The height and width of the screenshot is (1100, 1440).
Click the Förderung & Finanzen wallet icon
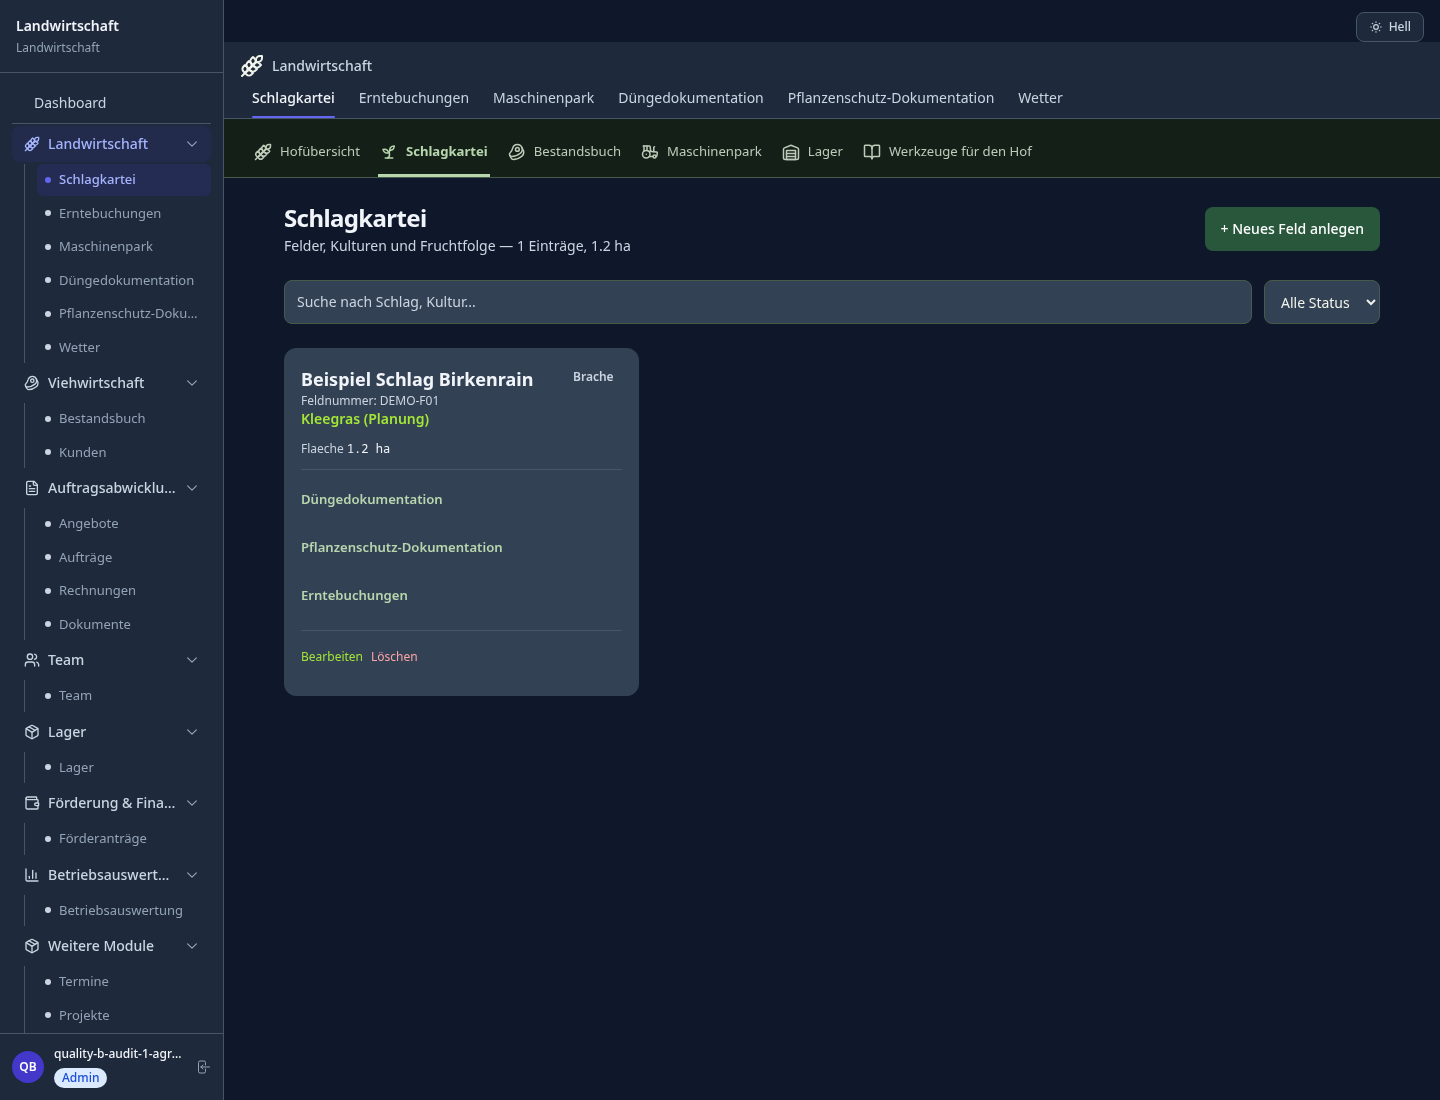click(x=32, y=803)
